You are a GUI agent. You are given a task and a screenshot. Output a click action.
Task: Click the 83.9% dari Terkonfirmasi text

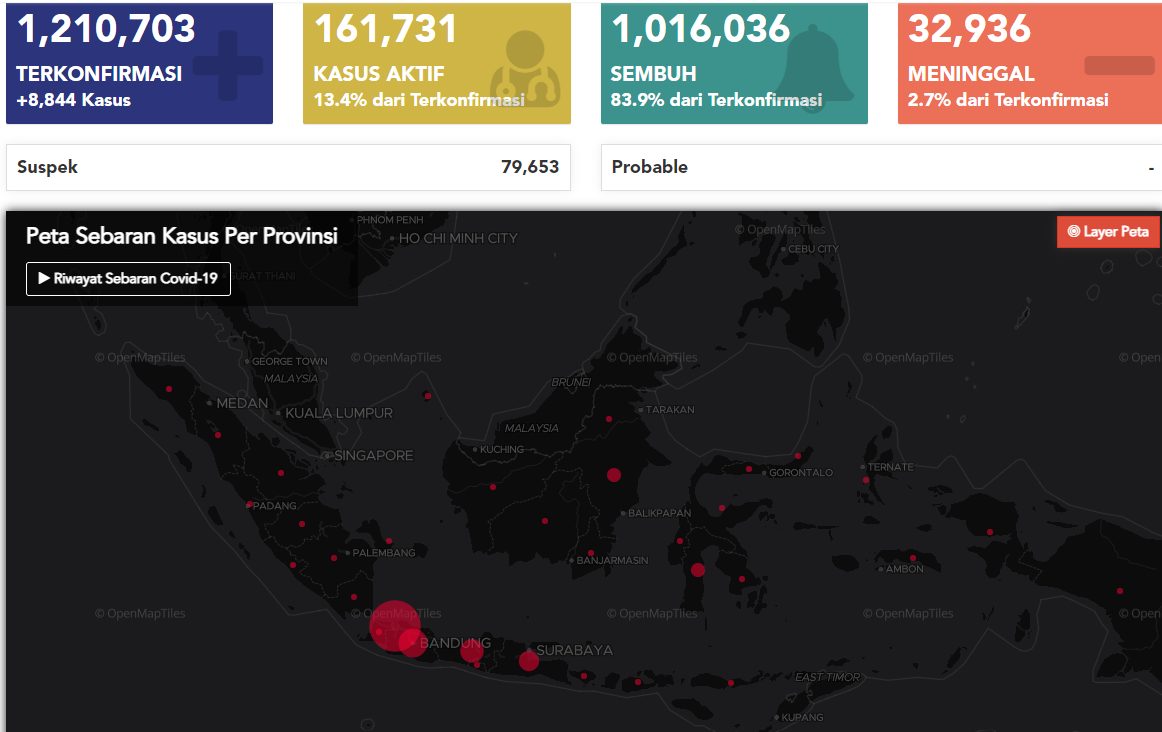click(716, 100)
